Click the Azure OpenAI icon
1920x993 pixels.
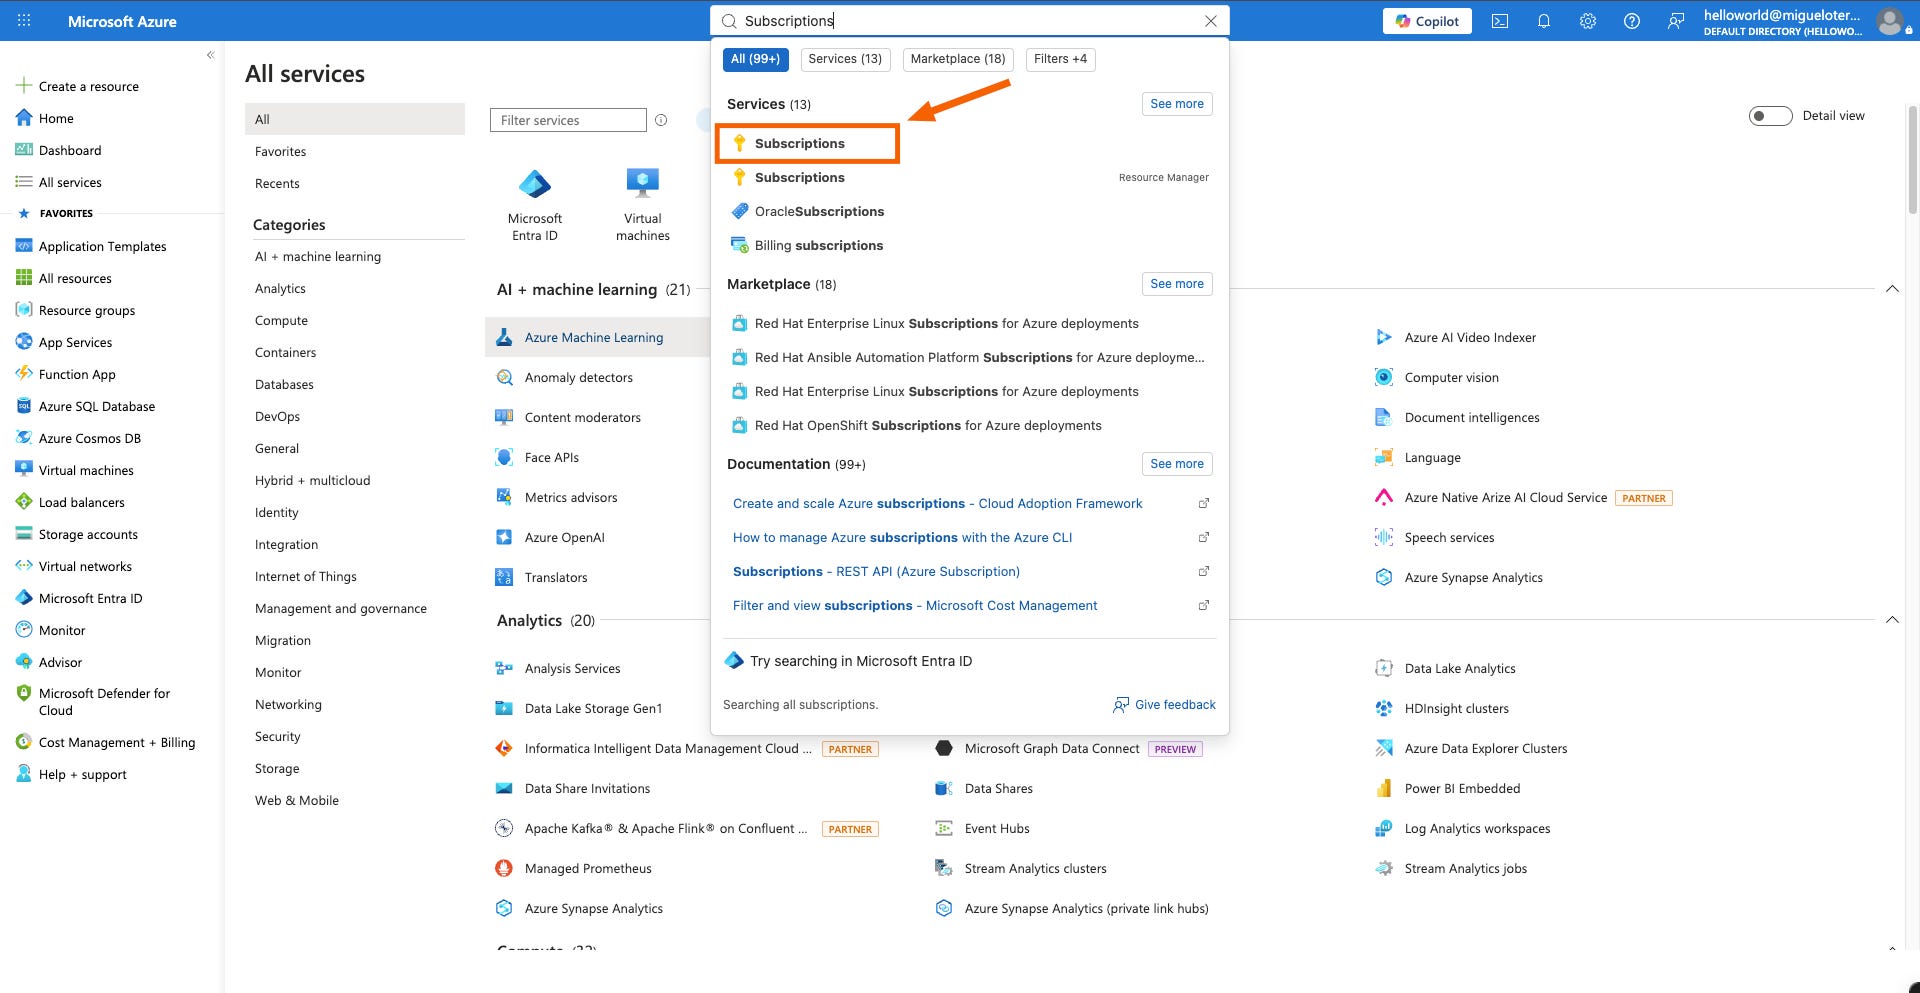(x=505, y=537)
